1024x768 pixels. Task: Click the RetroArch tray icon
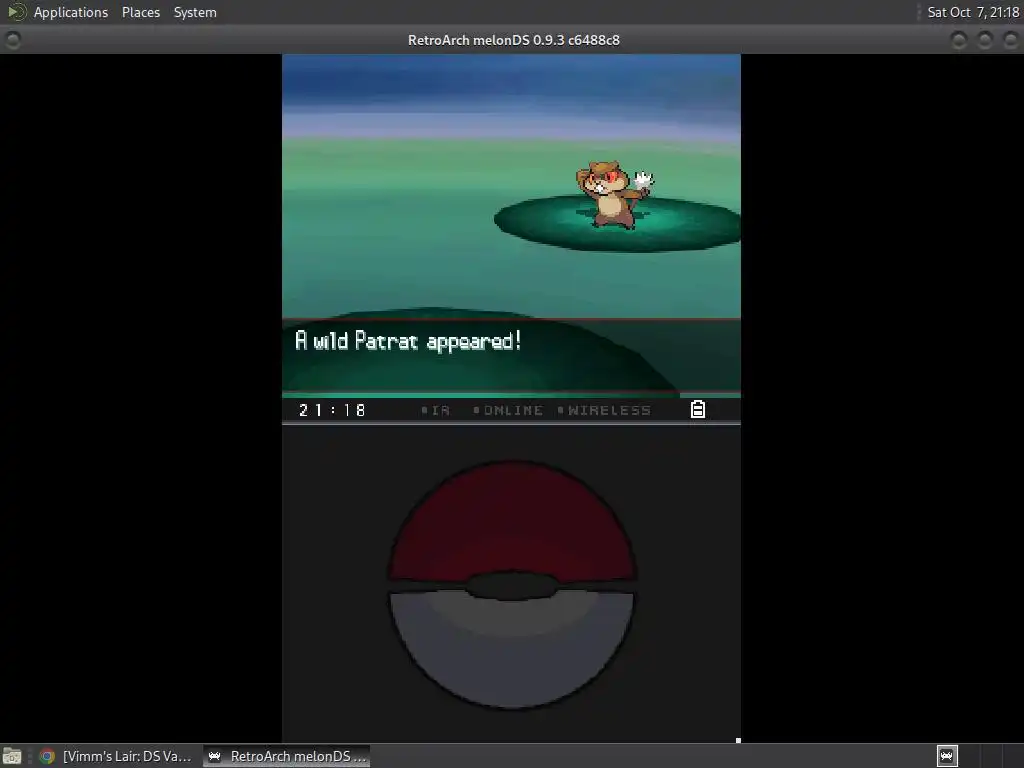coord(947,756)
